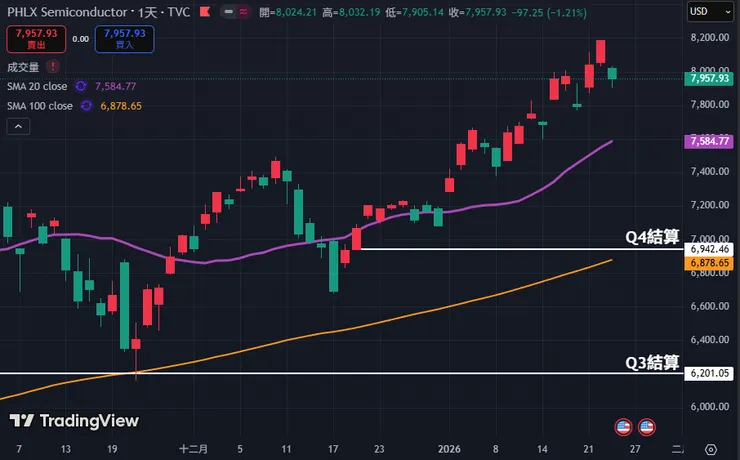740x460 pixels.
Task: Click the 6,000.00 price scale label
Action: [x=710, y=407]
